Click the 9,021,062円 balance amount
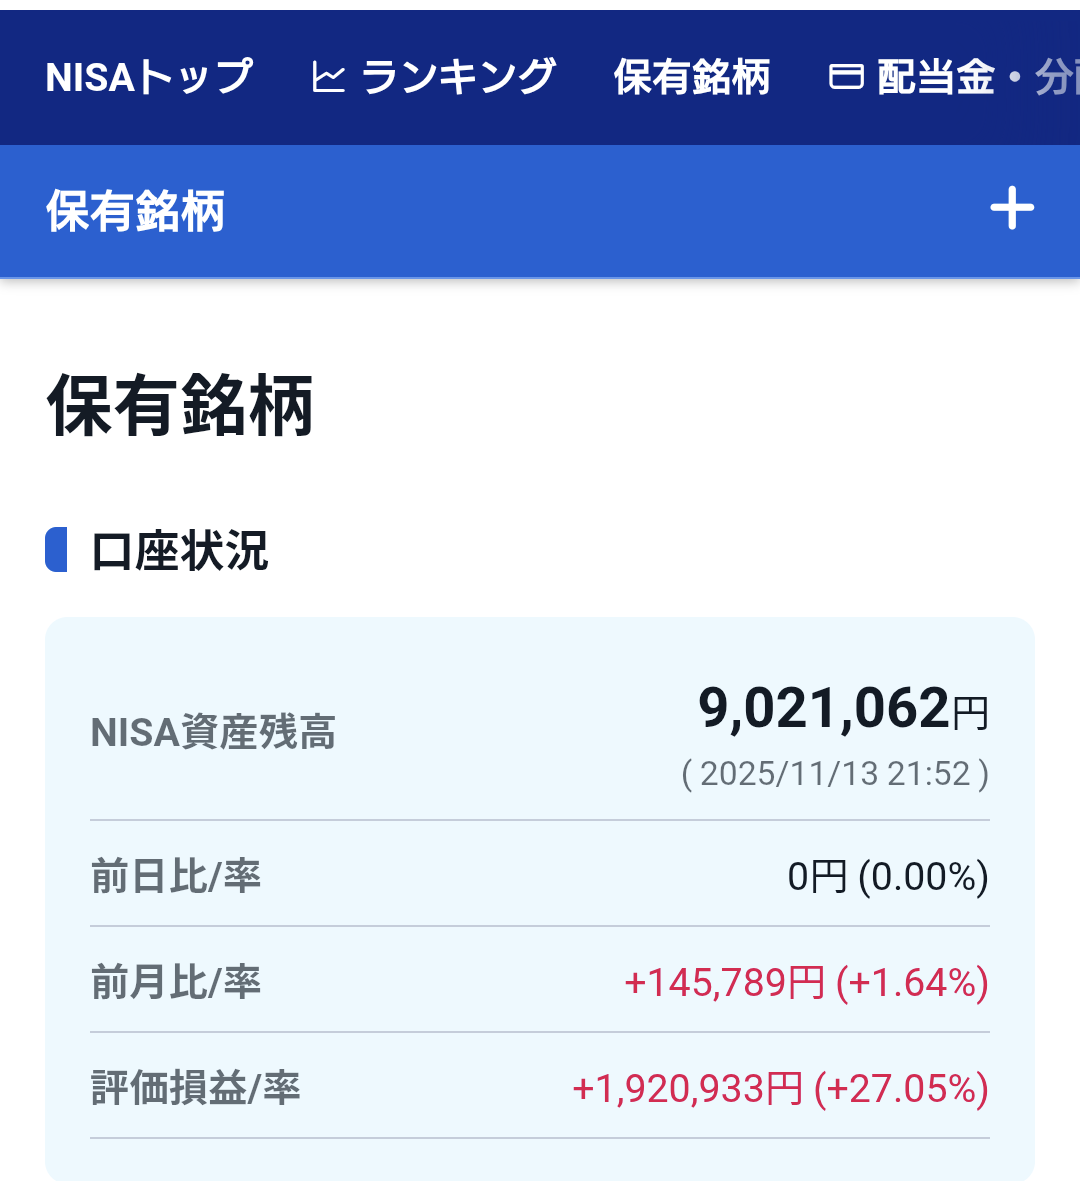The image size is (1080, 1181). [843, 709]
